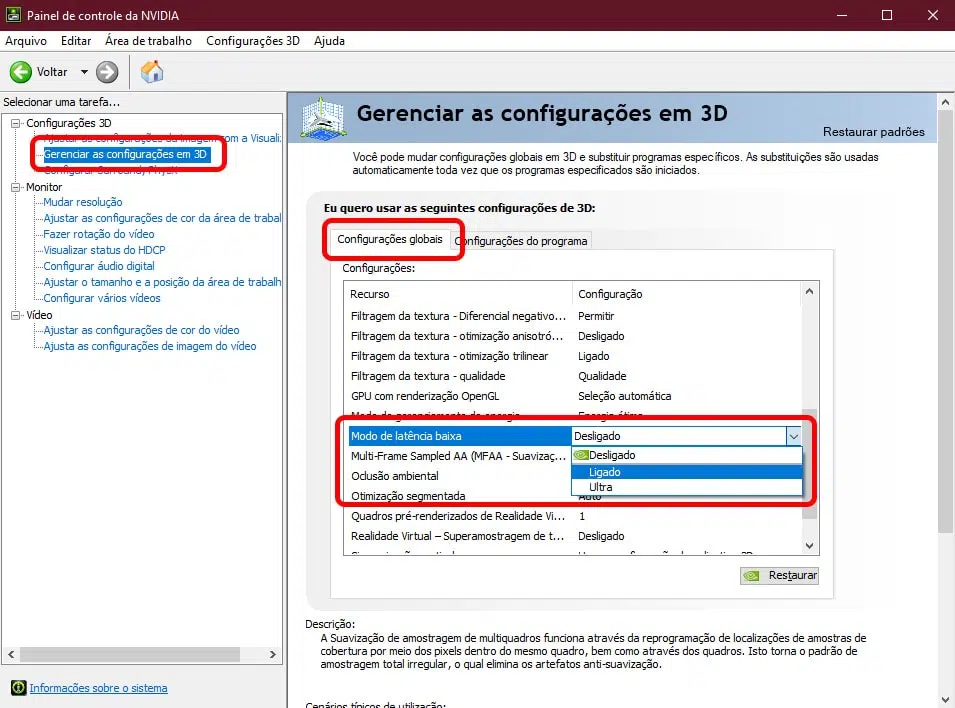Open the Ajuda menu

click(x=329, y=41)
